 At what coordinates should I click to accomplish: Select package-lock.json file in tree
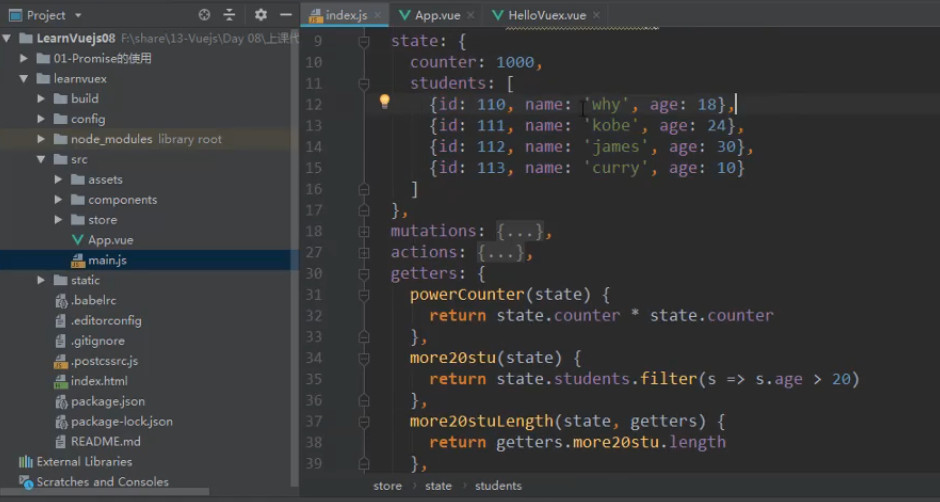(x=114, y=422)
